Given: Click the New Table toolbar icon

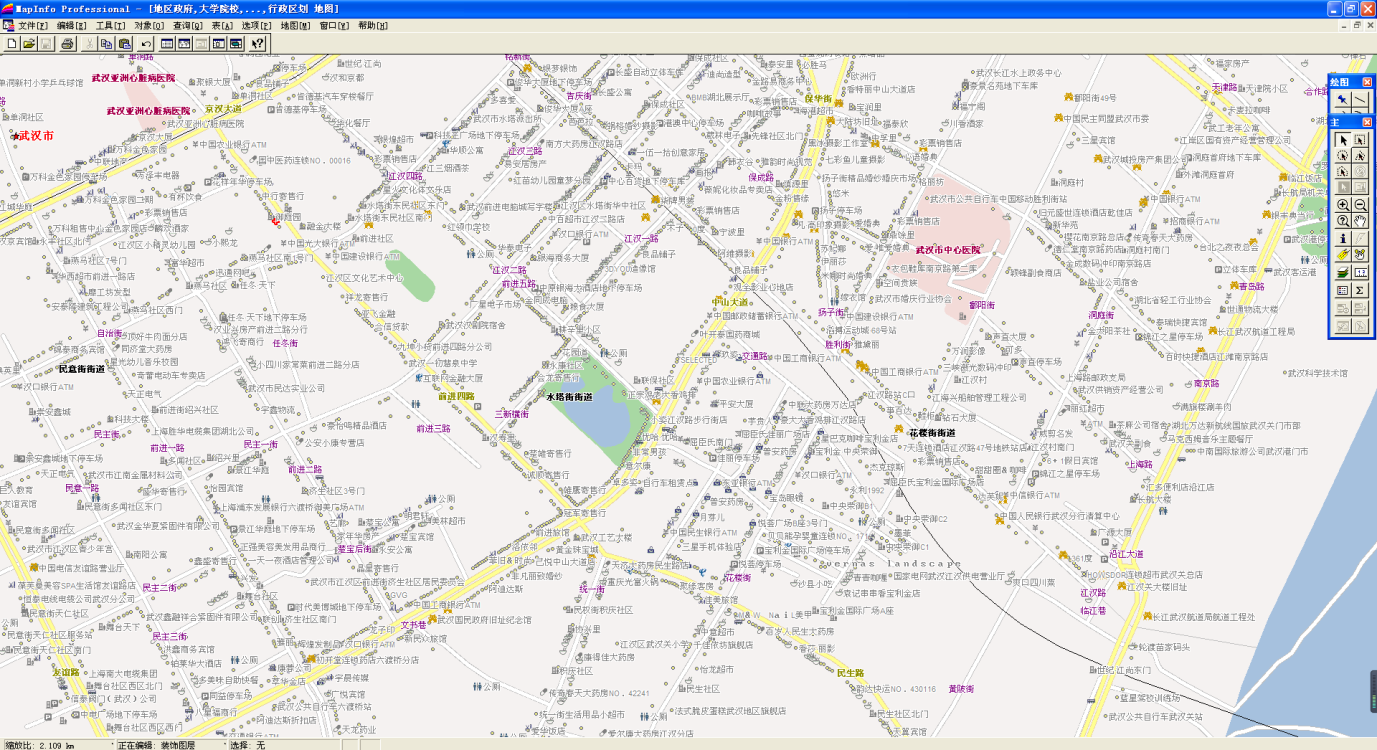Looking at the screenshot, I should click(12, 43).
